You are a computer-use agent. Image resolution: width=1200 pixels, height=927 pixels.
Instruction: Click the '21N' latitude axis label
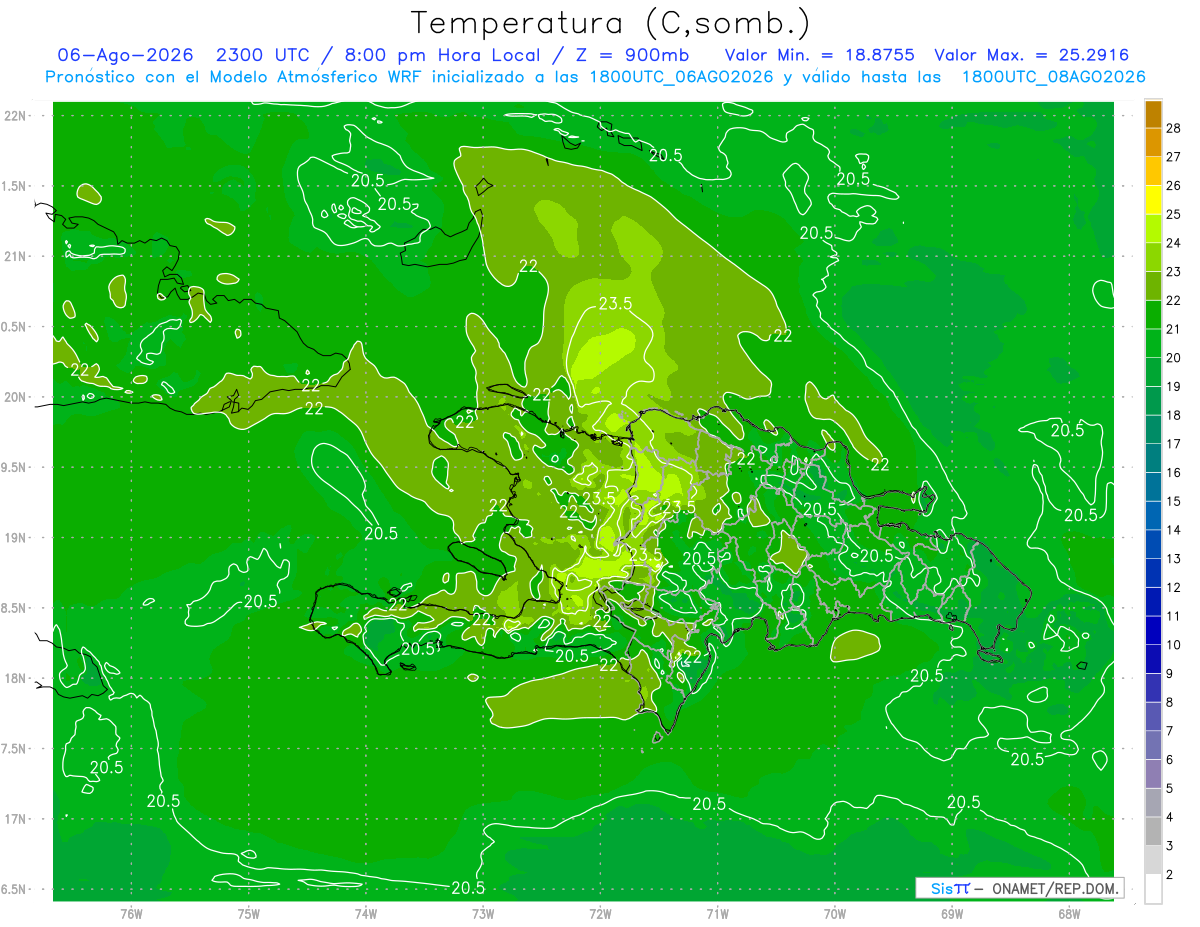click(15, 256)
